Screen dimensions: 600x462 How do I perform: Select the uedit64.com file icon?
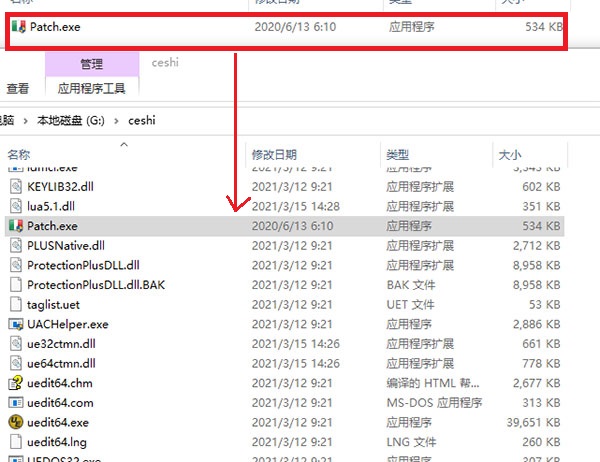point(16,403)
